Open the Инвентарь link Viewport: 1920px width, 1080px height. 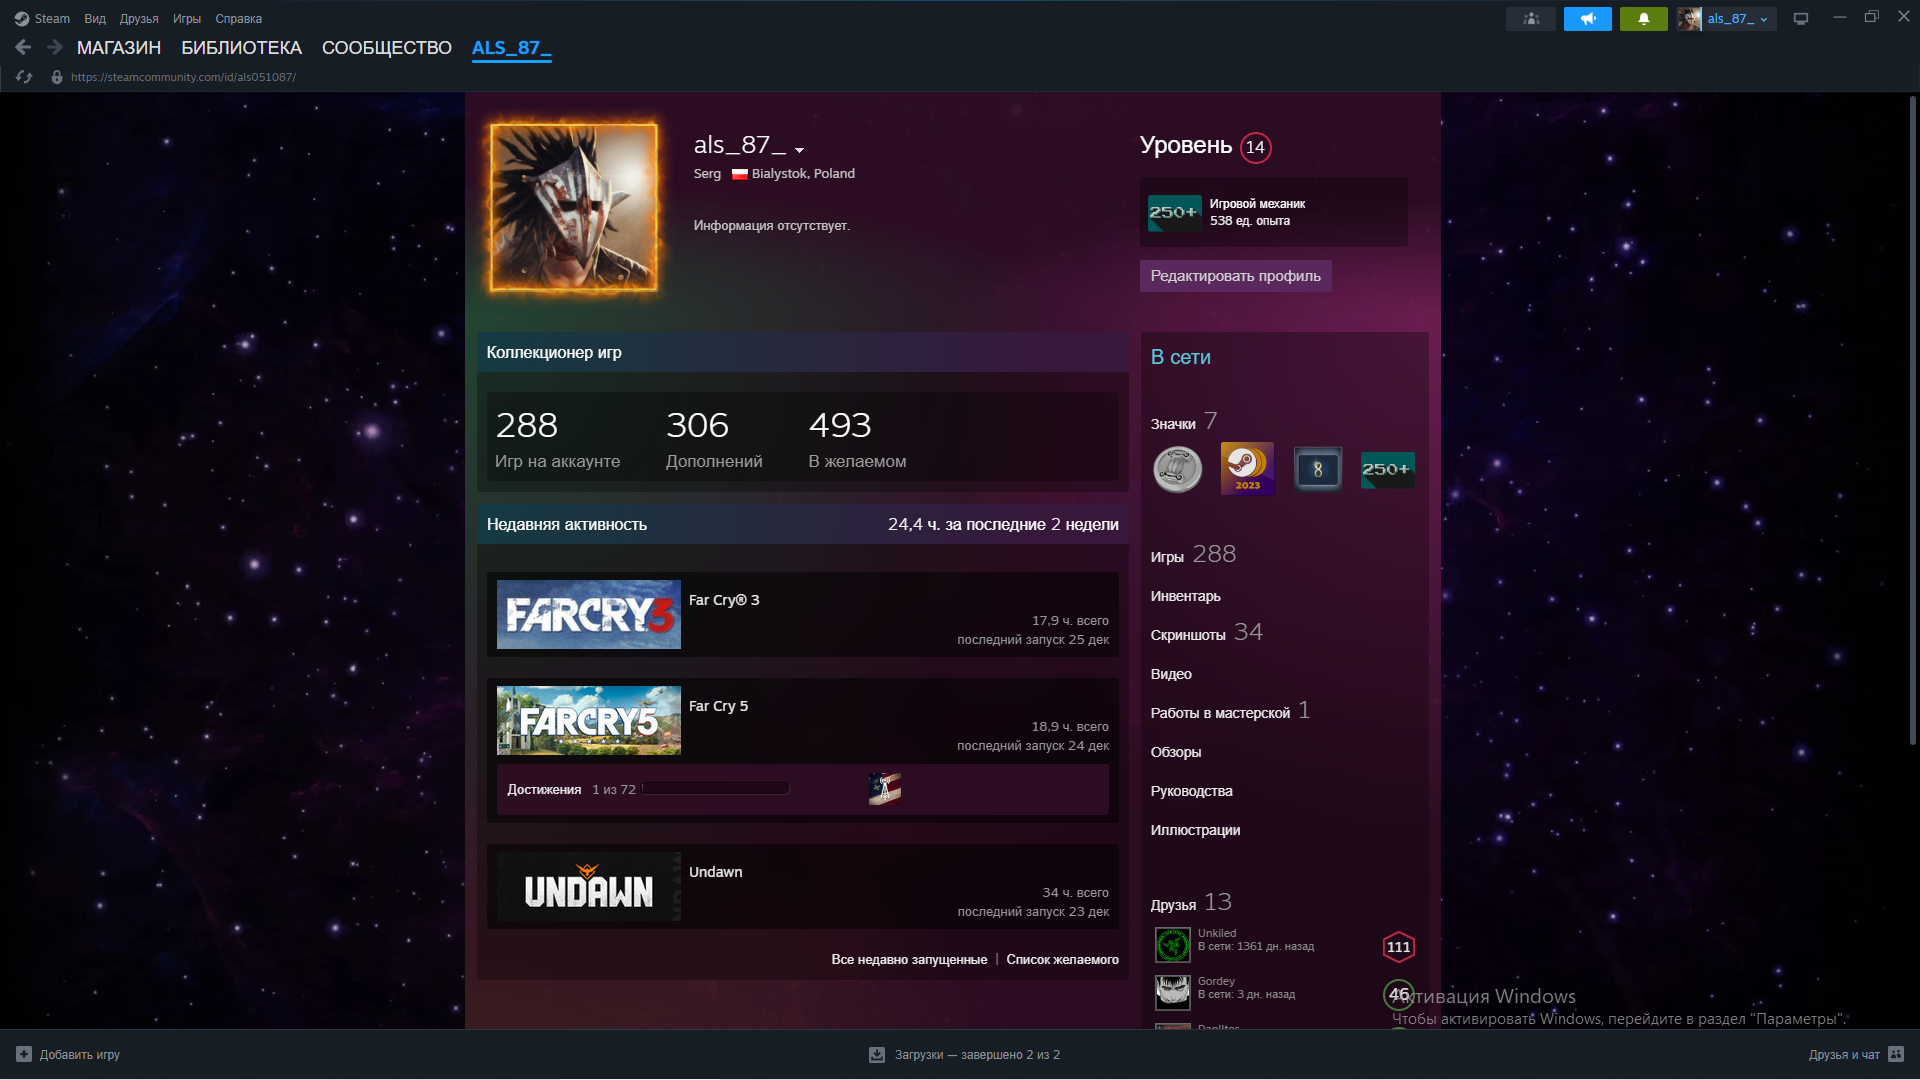(1186, 596)
